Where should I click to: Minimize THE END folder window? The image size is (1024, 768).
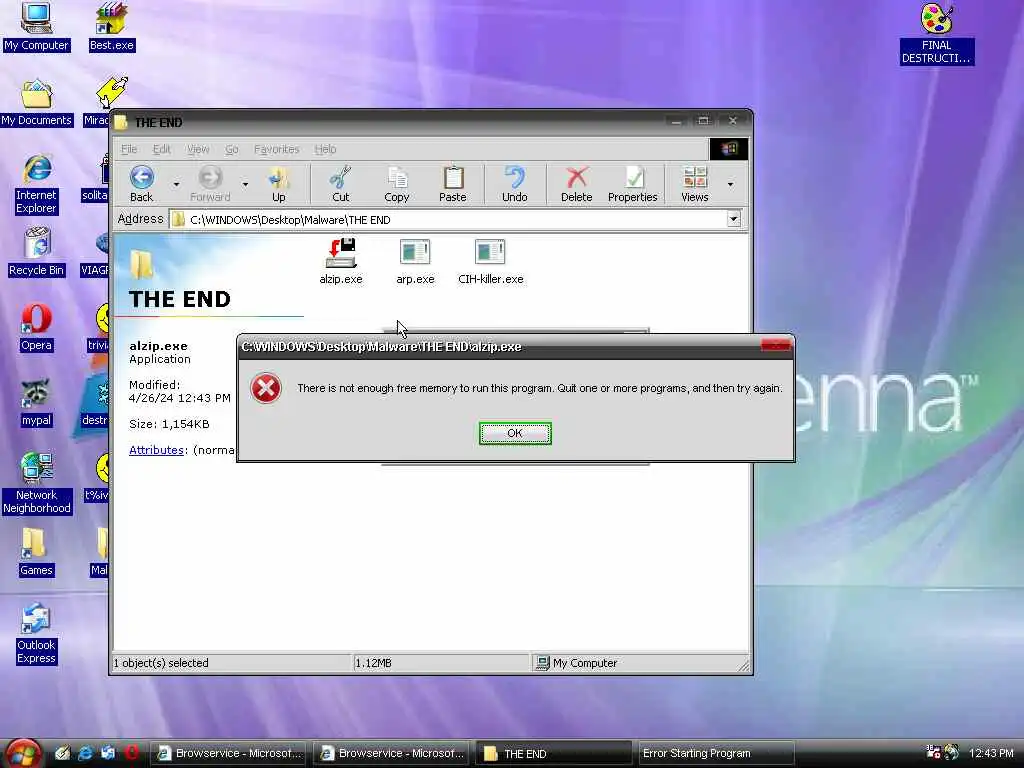[676, 121]
